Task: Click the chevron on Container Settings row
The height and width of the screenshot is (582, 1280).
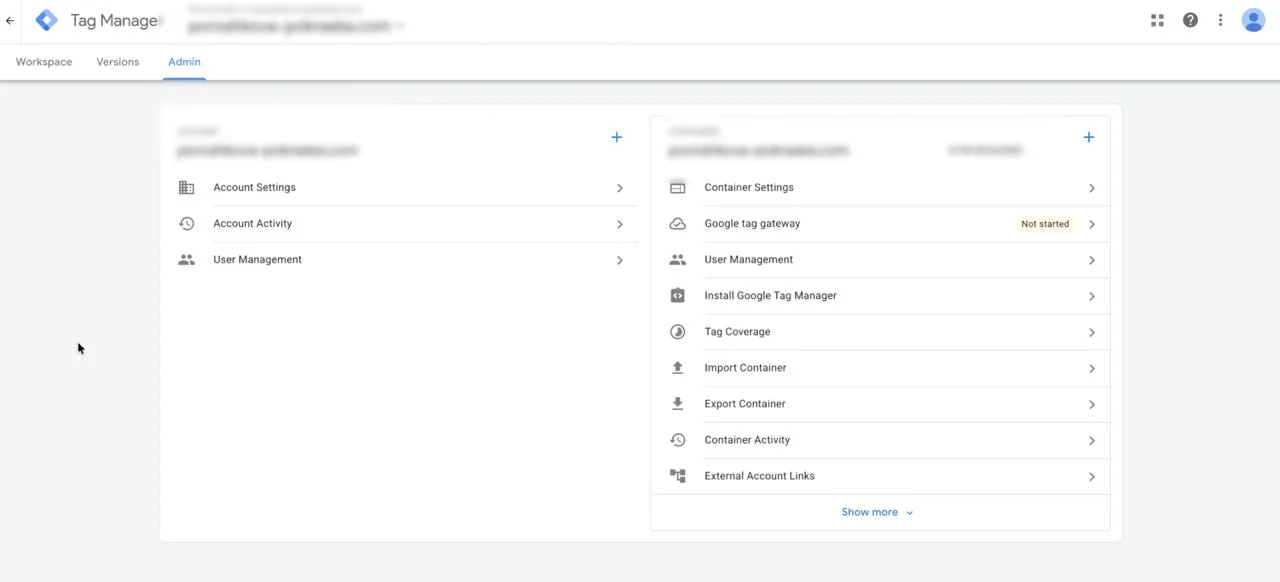Action: point(1091,188)
